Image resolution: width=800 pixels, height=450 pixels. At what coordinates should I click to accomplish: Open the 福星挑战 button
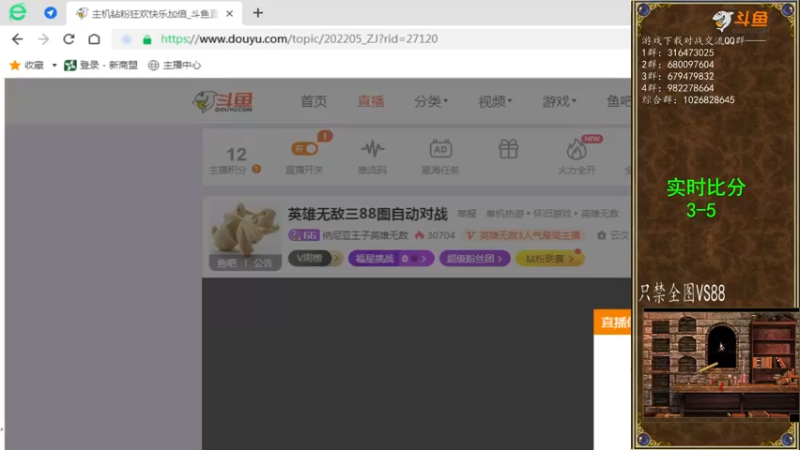(391, 259)
